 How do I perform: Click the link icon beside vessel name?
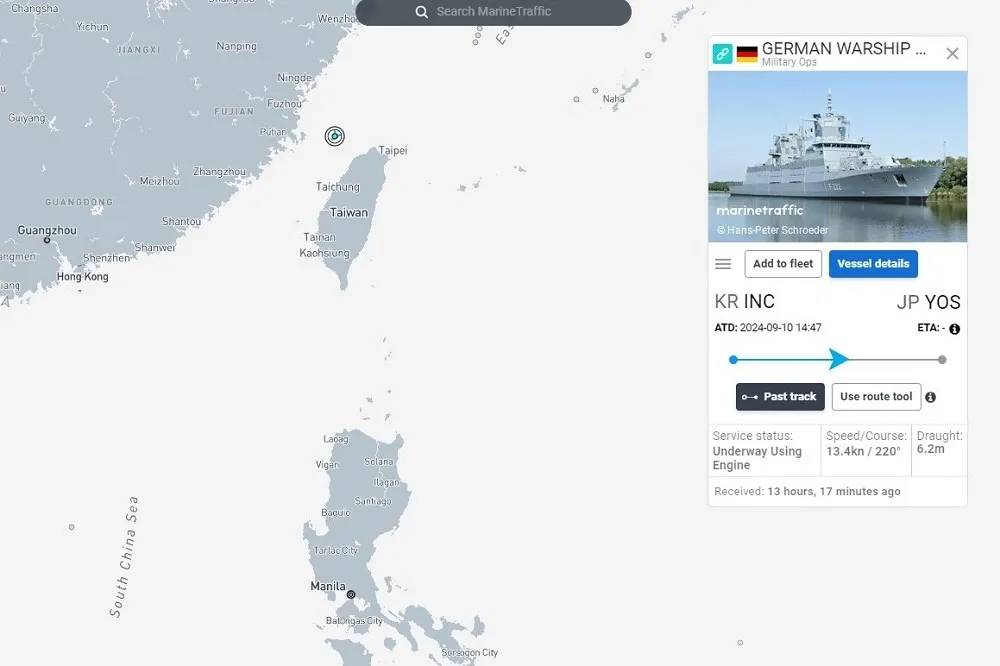722,53
